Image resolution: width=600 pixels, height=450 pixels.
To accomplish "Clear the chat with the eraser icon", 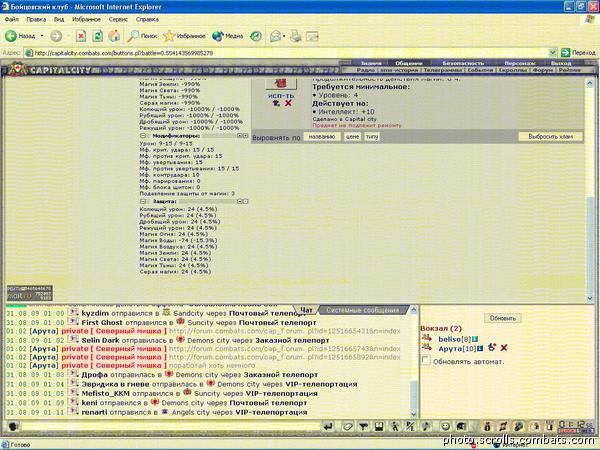I will pos(347,426).
